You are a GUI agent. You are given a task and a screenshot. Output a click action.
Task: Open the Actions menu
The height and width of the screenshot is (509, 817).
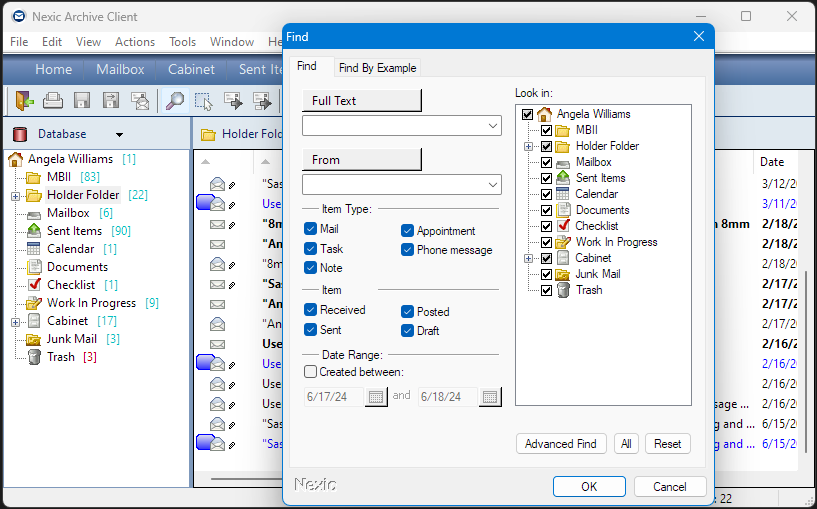click(135, 42)
